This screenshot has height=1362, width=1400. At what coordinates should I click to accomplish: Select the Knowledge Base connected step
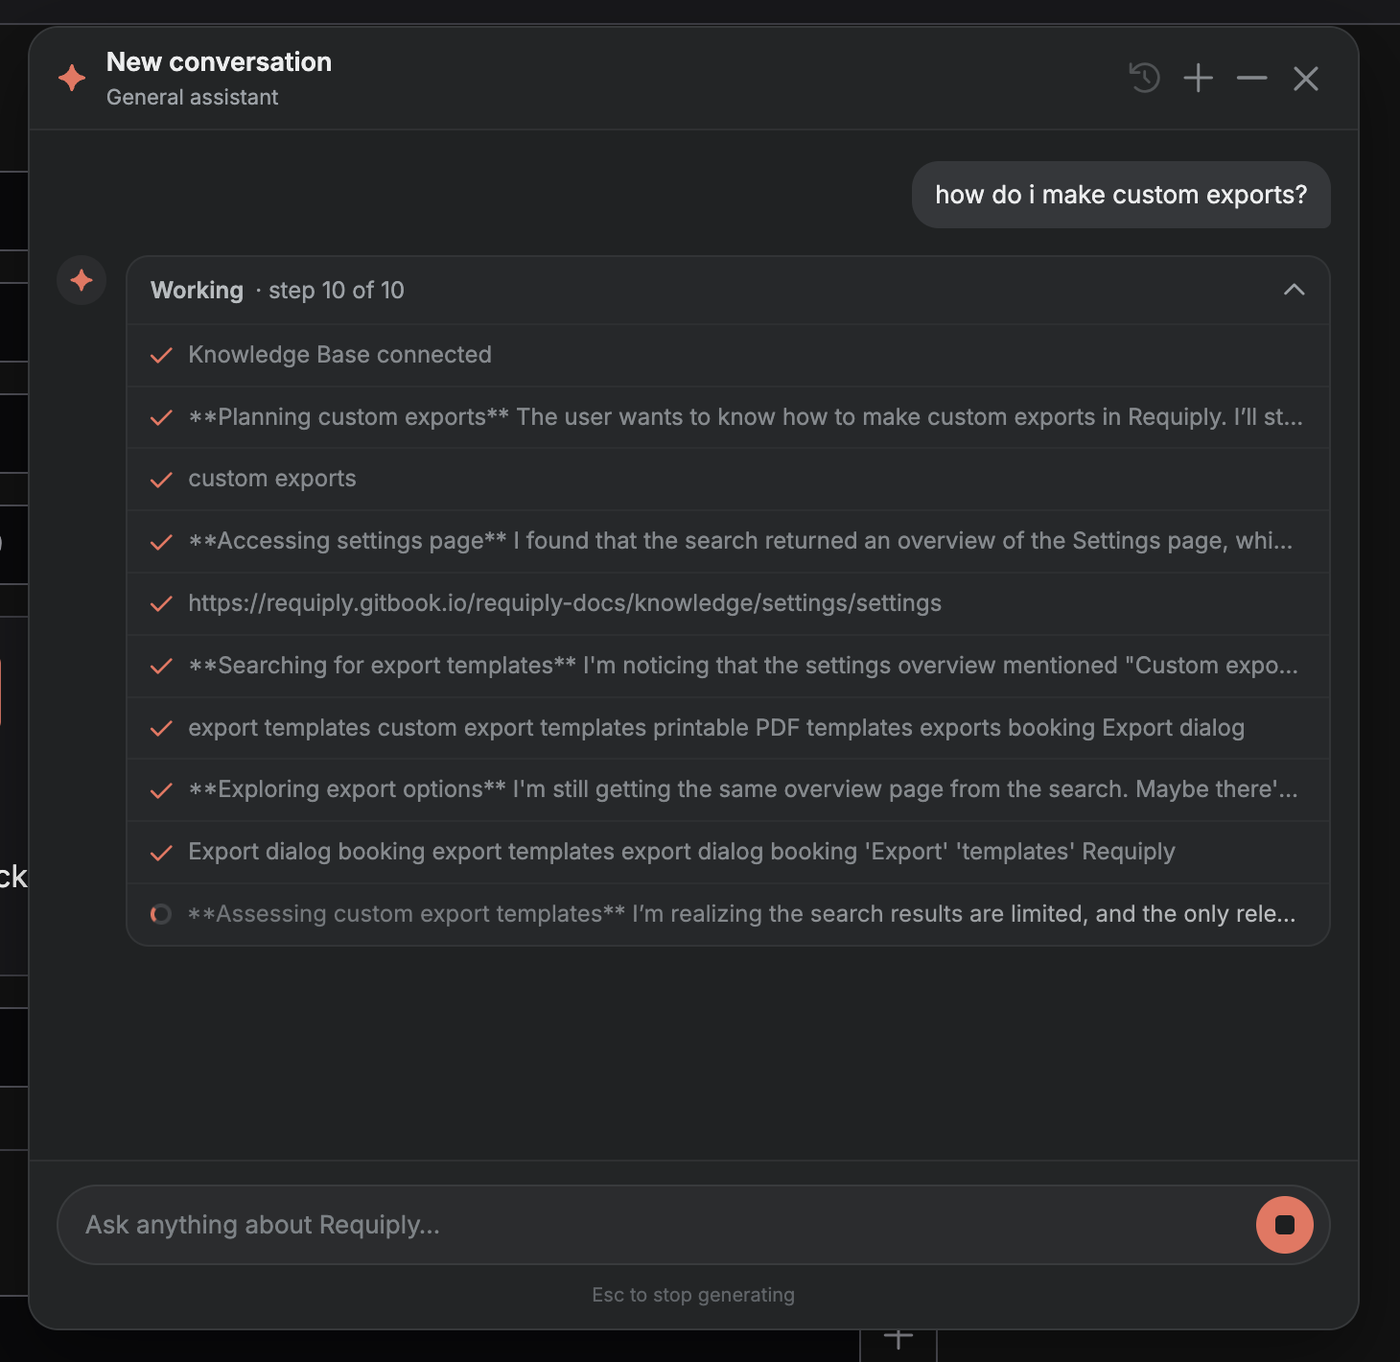click(728, 355)
